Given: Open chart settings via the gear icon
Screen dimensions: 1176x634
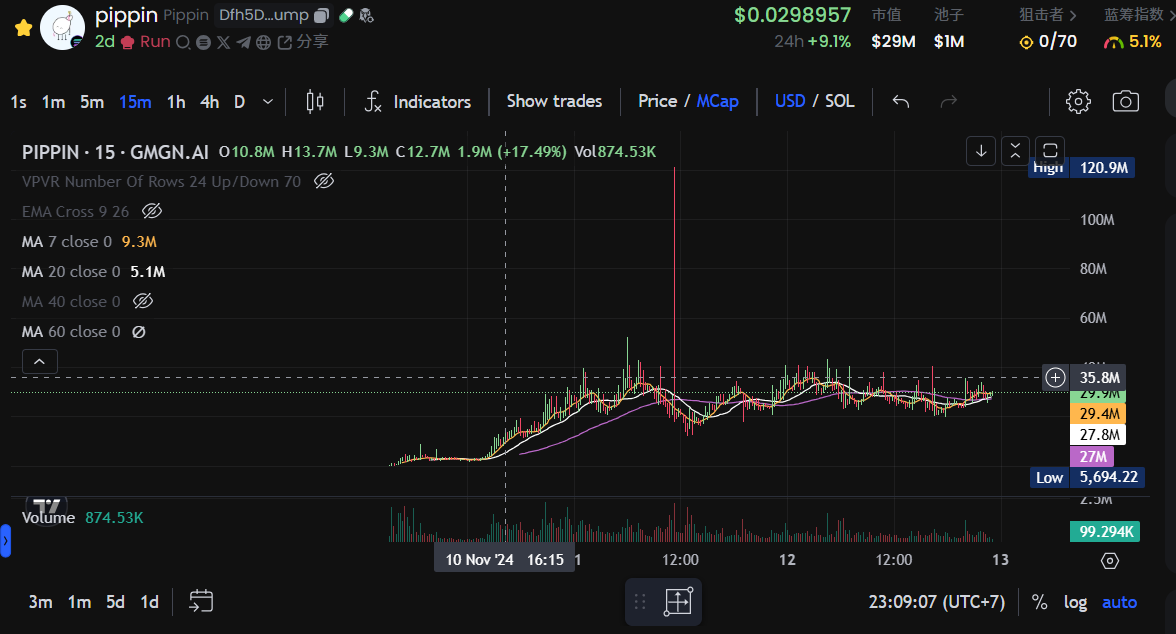Looking at the screenshot, I should tap(1077, 101).
